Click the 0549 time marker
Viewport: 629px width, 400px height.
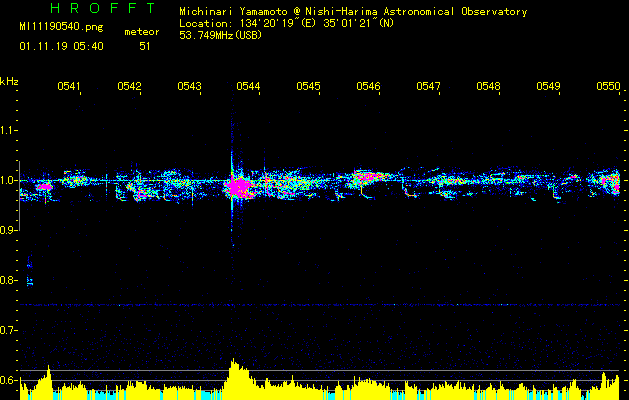pos(548,86)
